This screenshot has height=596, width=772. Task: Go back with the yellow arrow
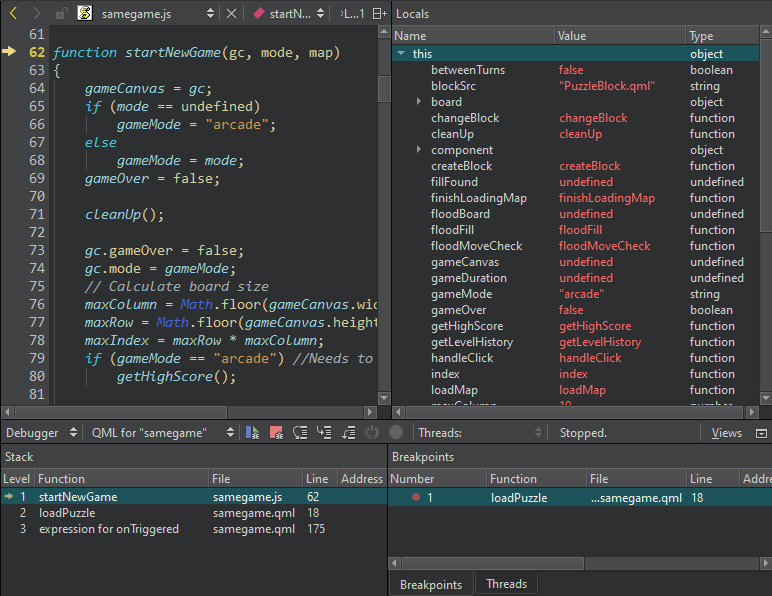tap(13, 13)
